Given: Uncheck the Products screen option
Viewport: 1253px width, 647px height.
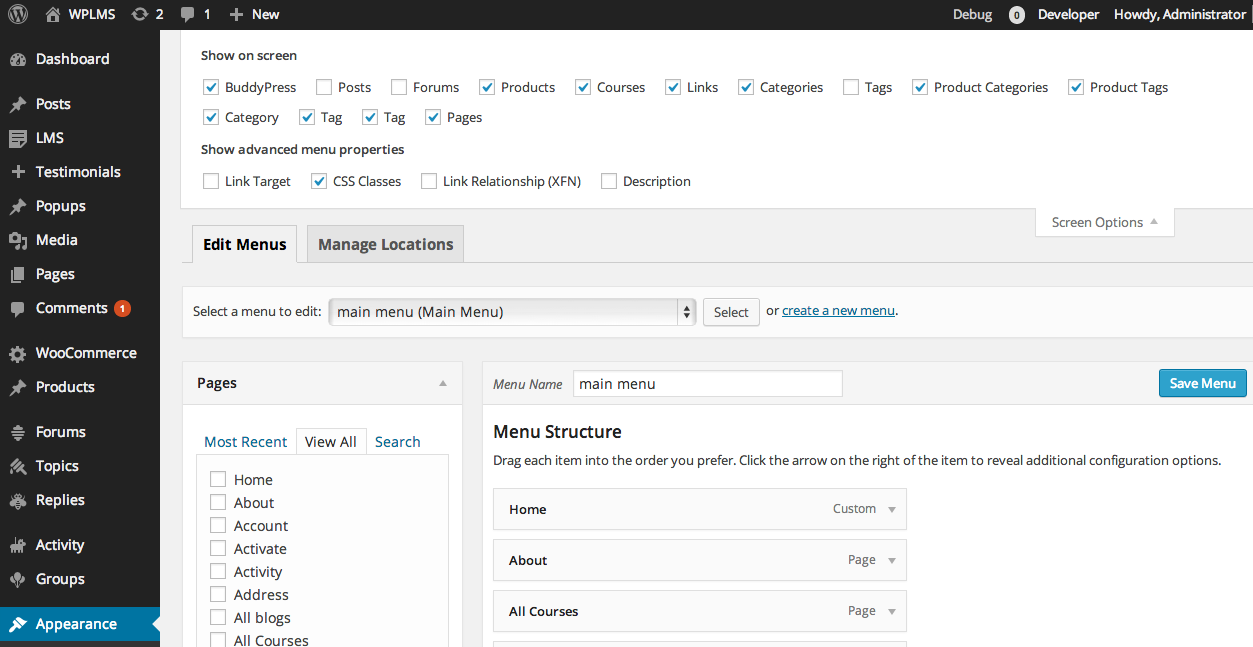Looking at the screenshot, I should coord(487,87).
